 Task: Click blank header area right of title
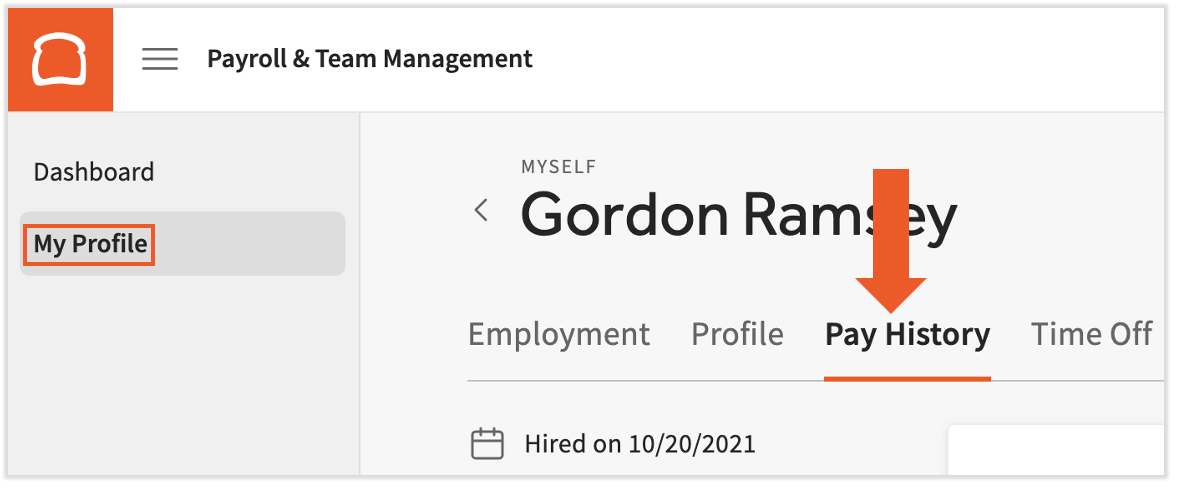pos(850,59)
